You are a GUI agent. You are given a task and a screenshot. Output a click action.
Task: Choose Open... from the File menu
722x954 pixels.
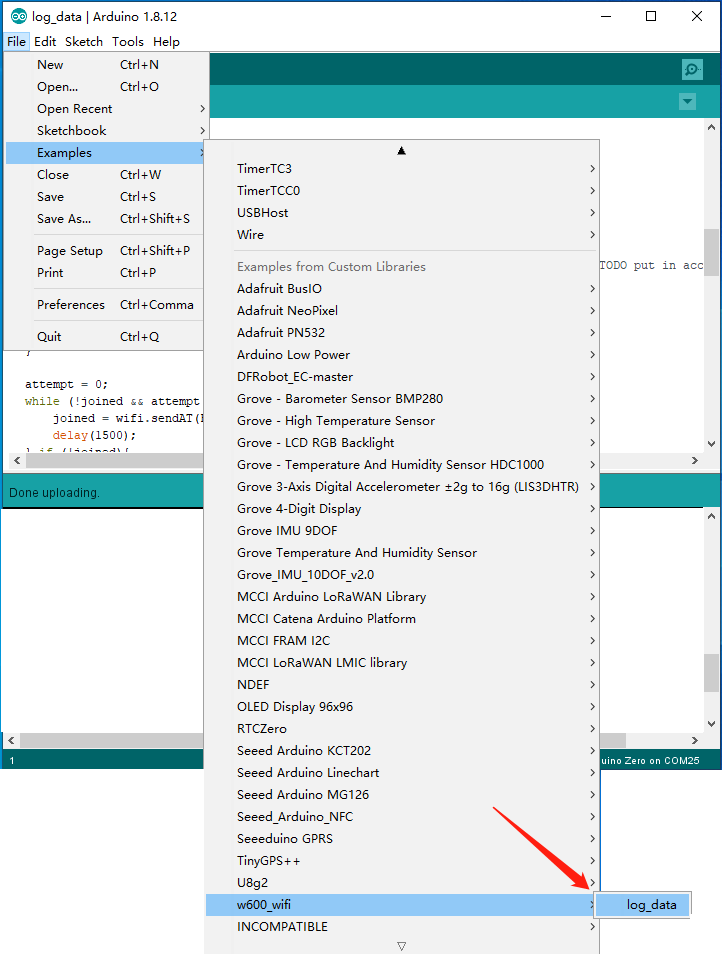tap(105, 86)
